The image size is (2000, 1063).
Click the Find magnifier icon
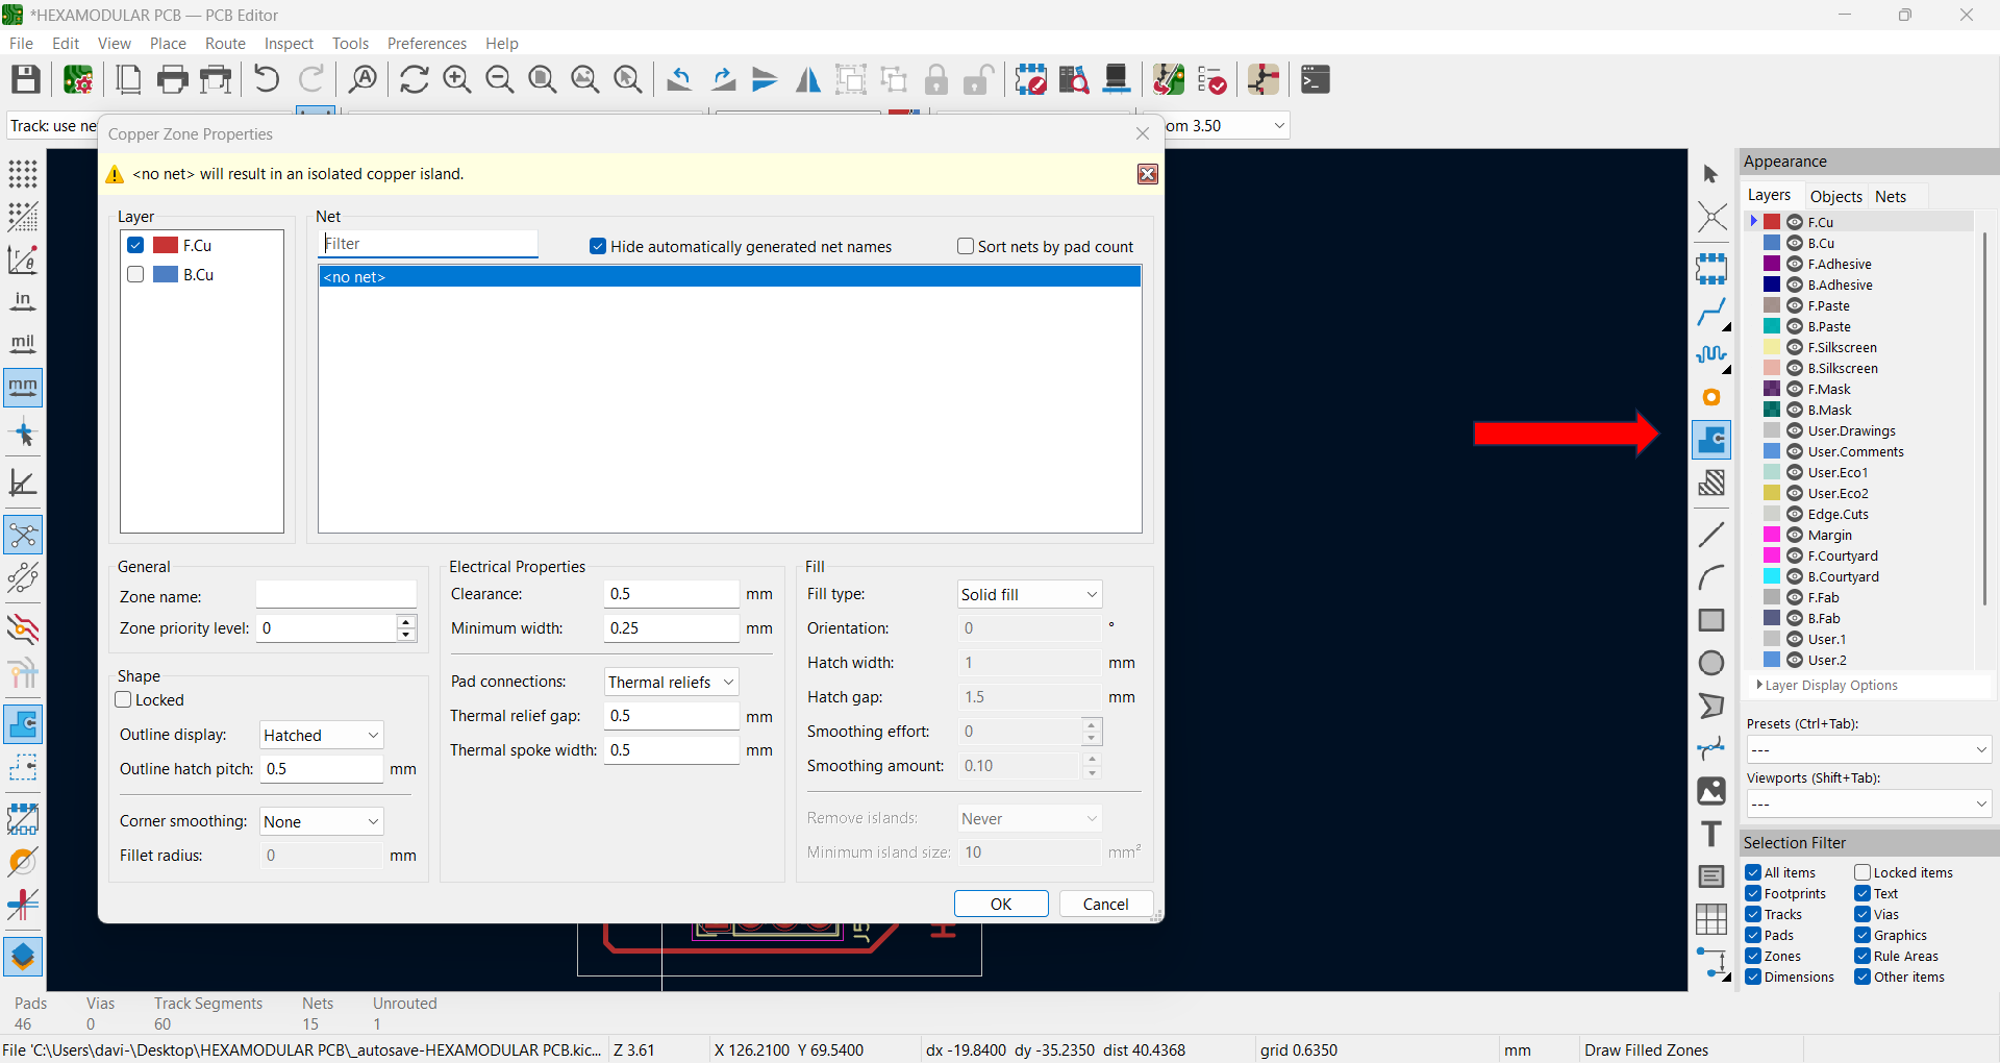pyautogui.click(x=363, y=79)
